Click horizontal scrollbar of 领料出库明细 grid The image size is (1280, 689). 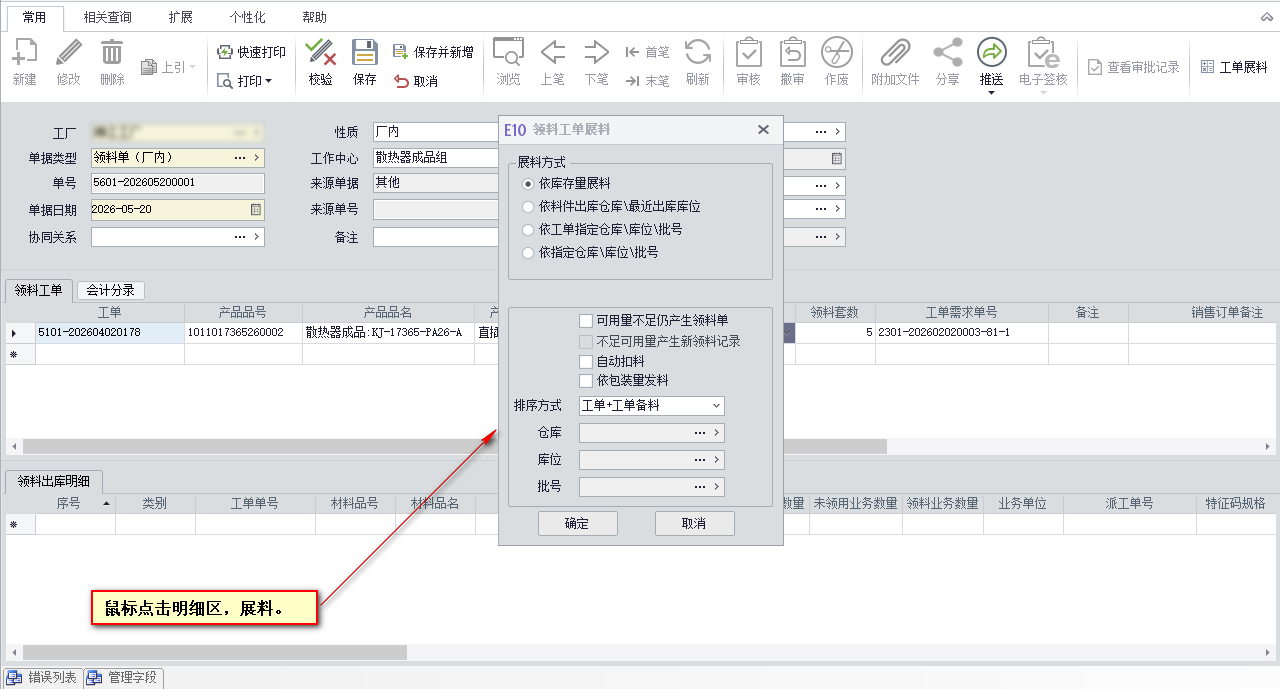tap(214, 652)
